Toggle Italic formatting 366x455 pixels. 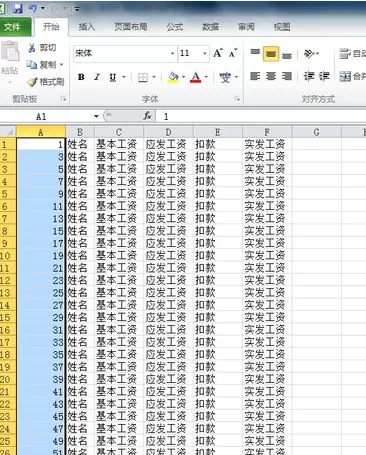[x=97, y=77]
